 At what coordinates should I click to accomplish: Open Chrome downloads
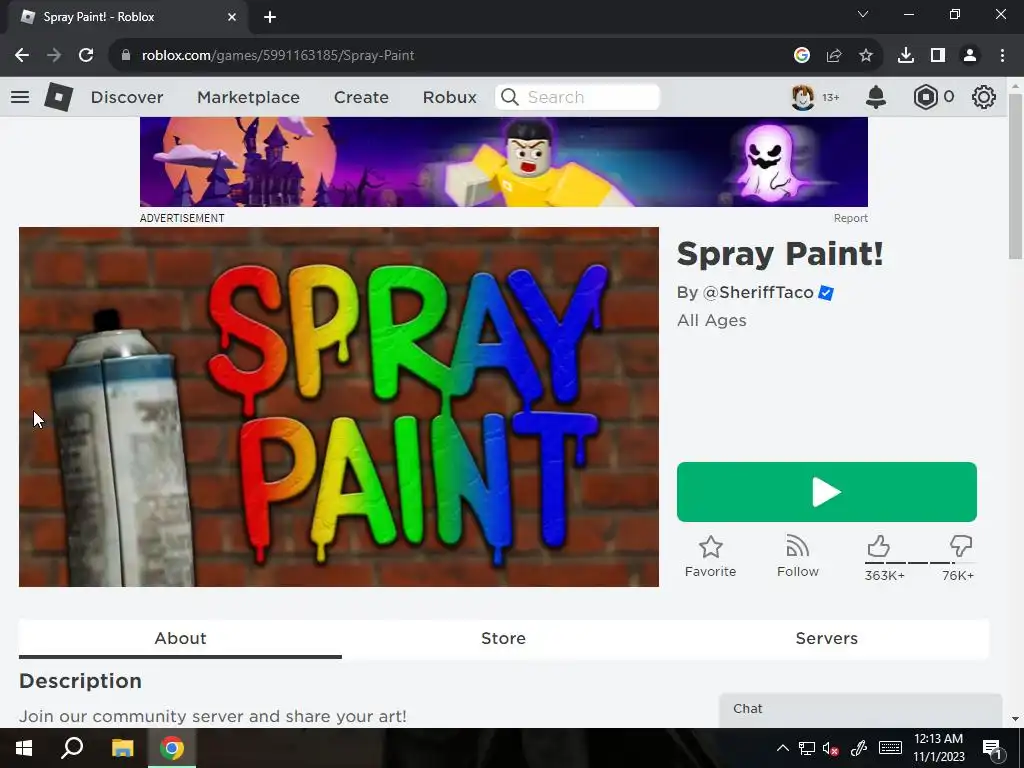[x=905, y=56]
